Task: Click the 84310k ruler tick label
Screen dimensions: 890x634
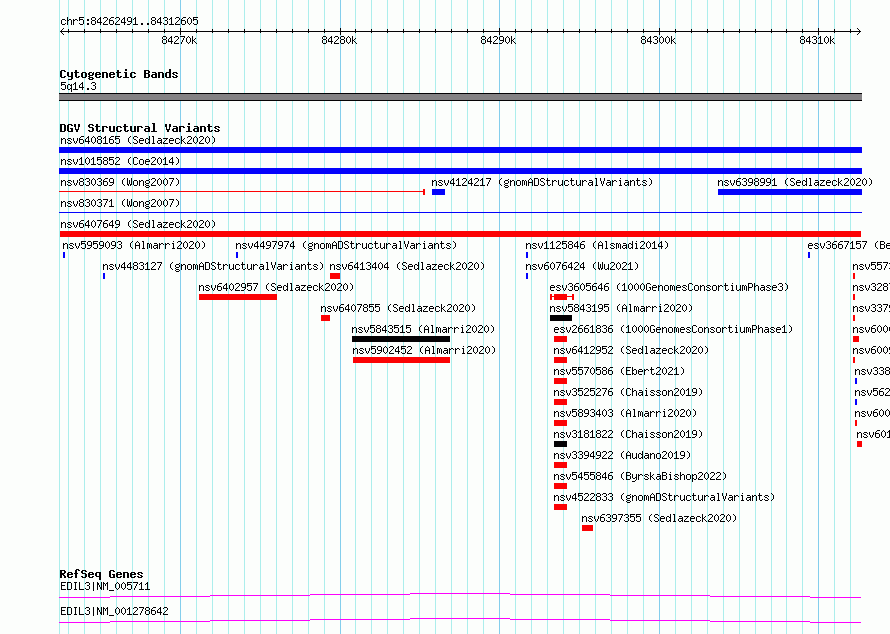Action: (x=817, y=40)
